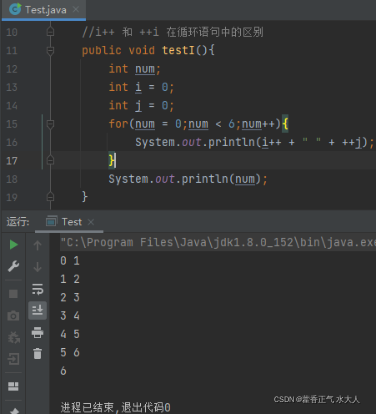Click the comment text on line 10
The image size is (376, 414).
click(173, 32)
